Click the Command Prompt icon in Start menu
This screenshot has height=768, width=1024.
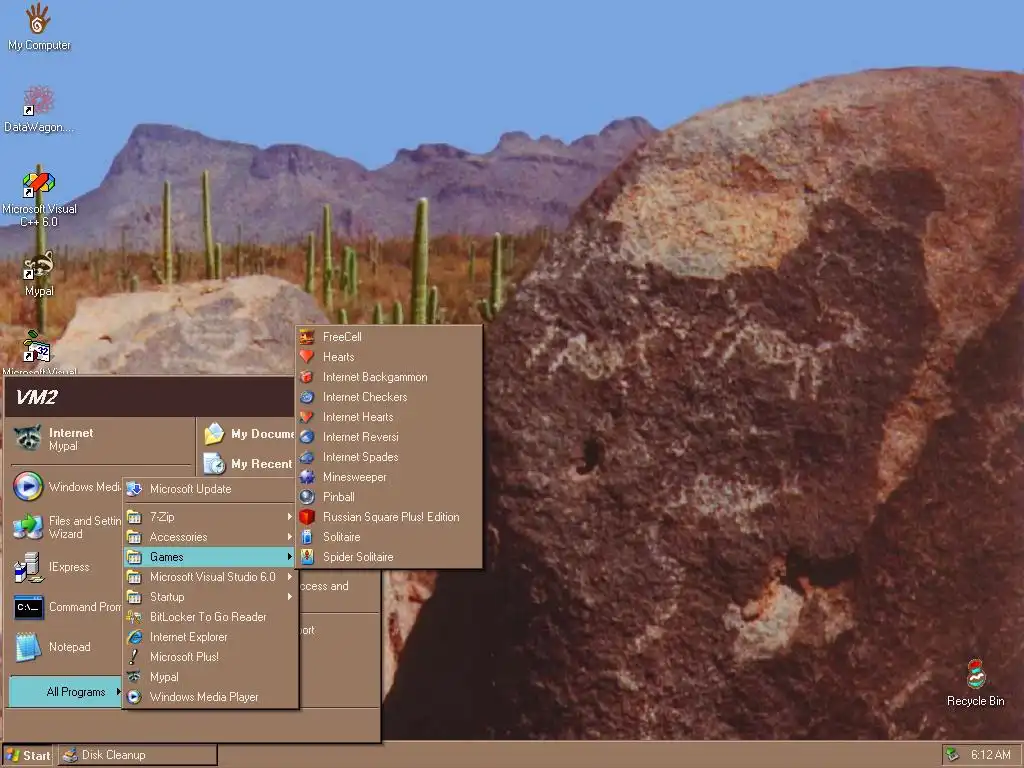(29, 607)
